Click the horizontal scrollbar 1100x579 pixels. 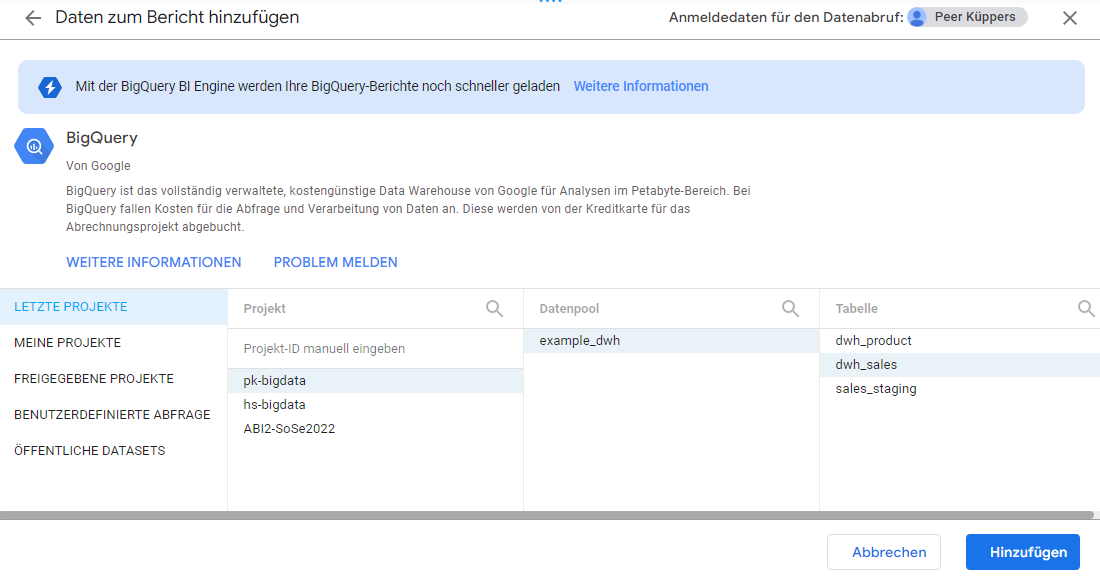point(546,515)
